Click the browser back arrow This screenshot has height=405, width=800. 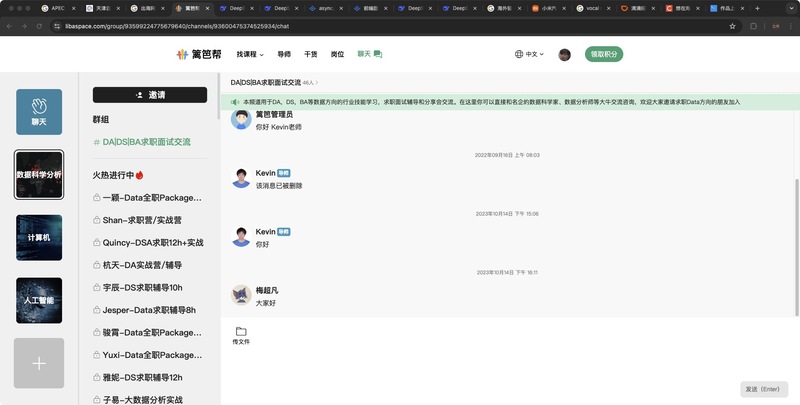point(10,26)
